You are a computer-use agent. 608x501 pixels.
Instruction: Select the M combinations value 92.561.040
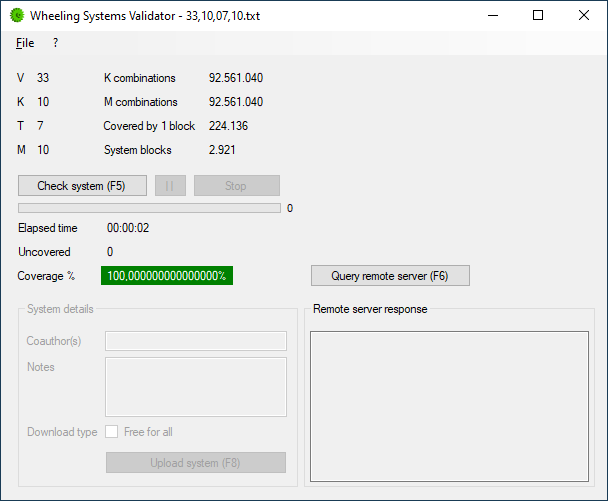tap(236, 102)
